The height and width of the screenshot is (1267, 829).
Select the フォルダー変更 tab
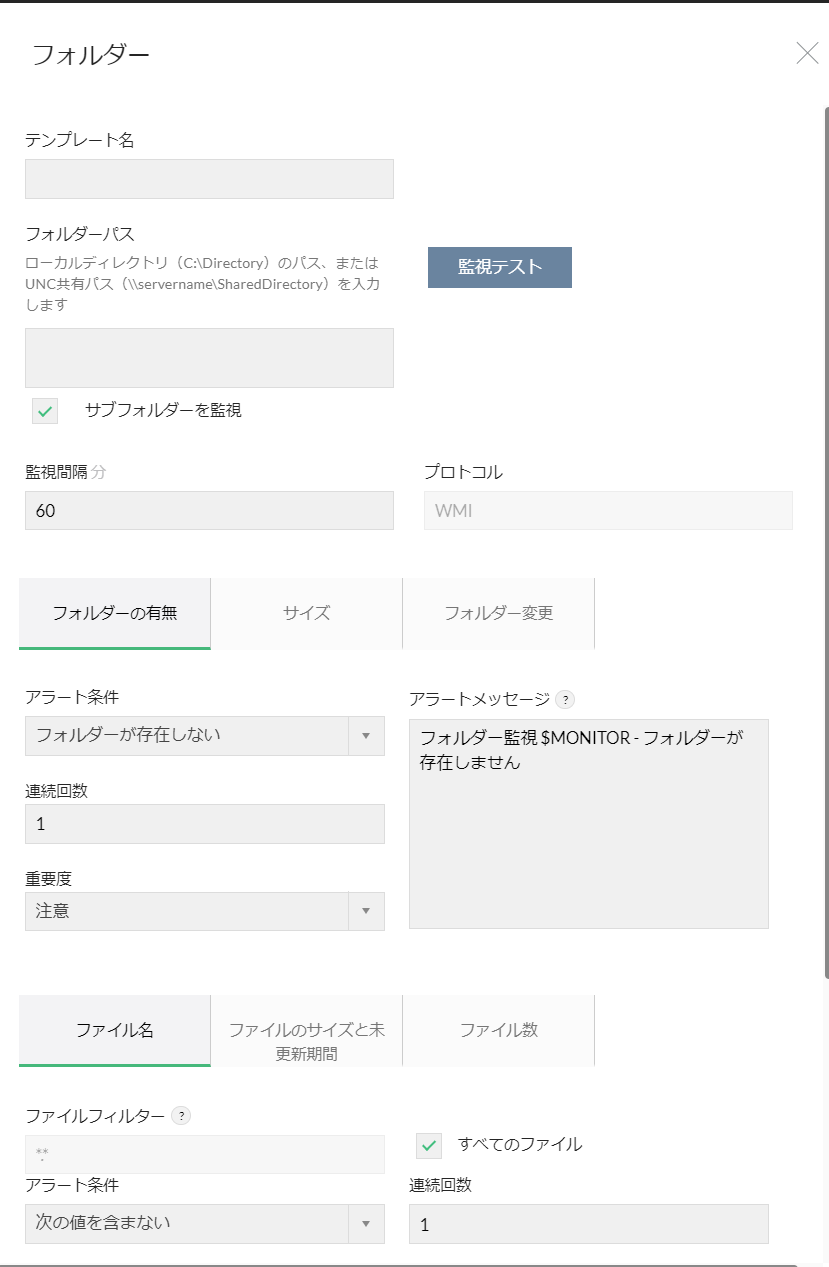[x=498, y=613]
